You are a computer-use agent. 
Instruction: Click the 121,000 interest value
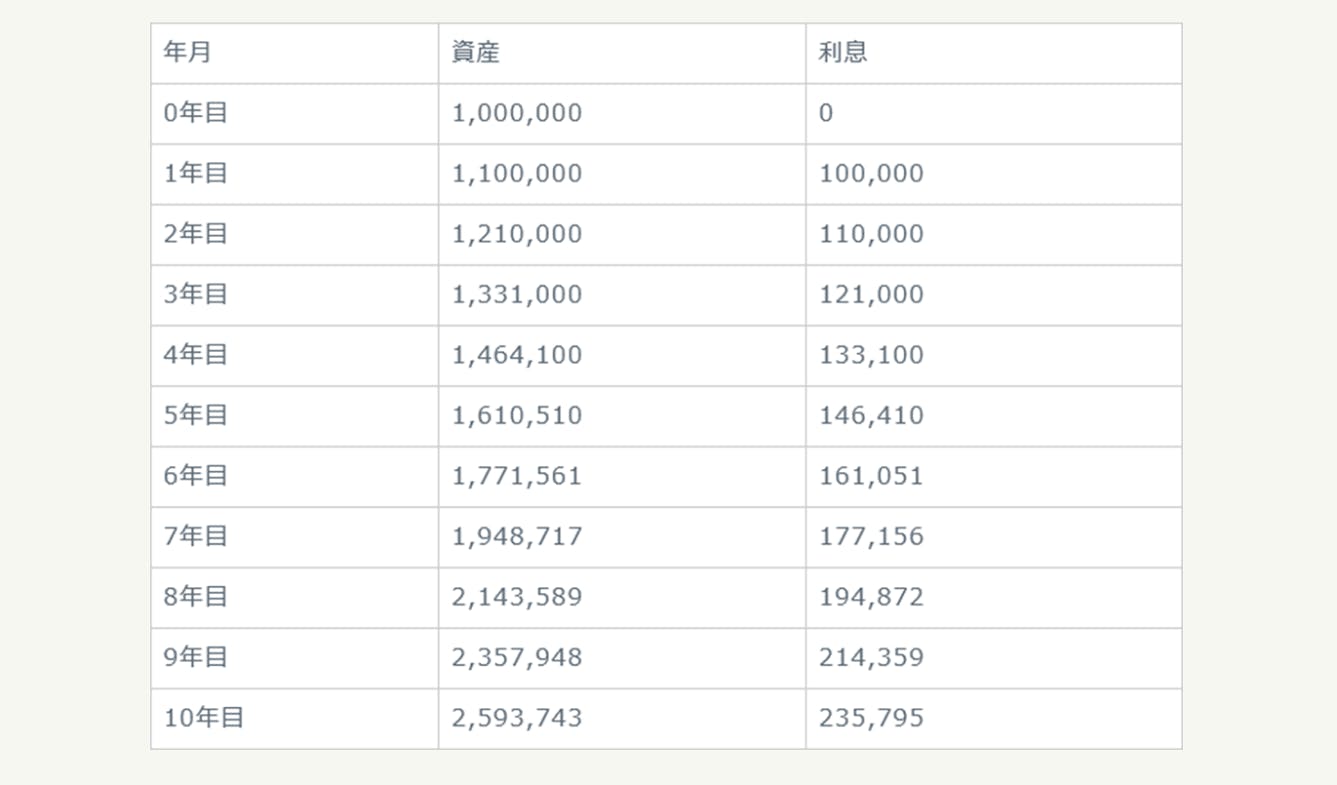point(871,295)
